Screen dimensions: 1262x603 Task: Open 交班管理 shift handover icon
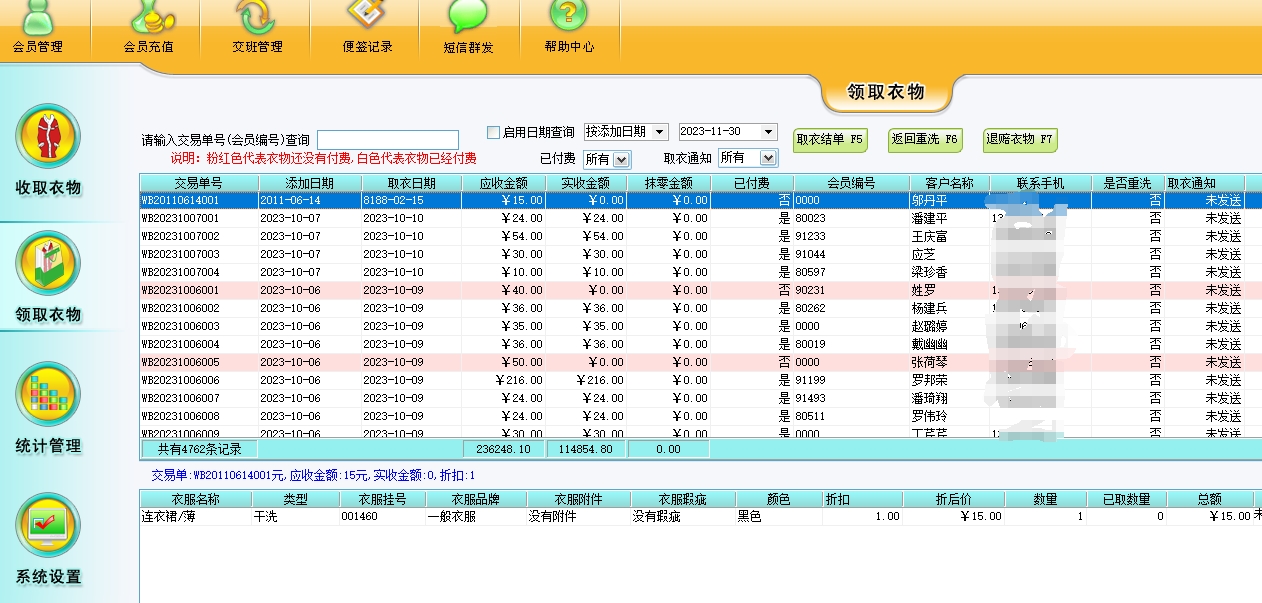coord(257,17)
